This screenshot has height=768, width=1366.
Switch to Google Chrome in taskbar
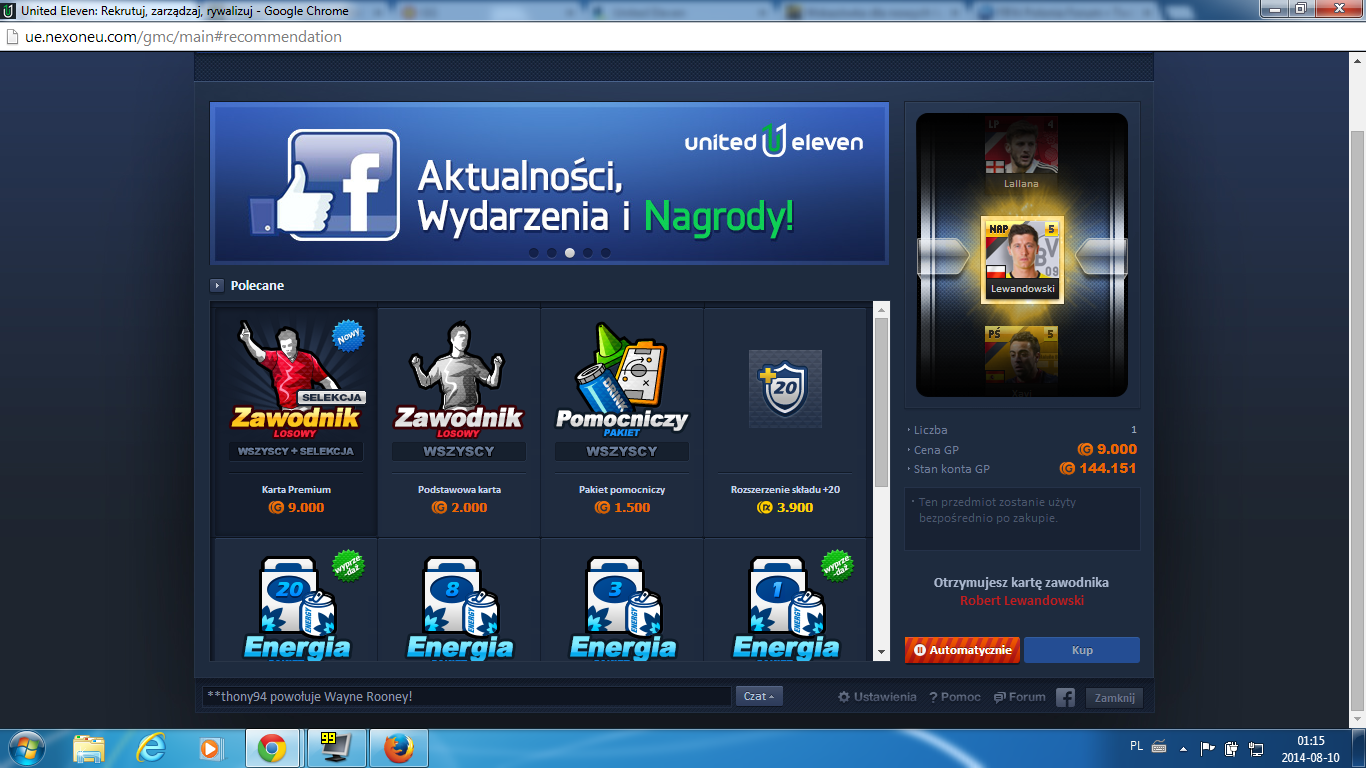274,748
